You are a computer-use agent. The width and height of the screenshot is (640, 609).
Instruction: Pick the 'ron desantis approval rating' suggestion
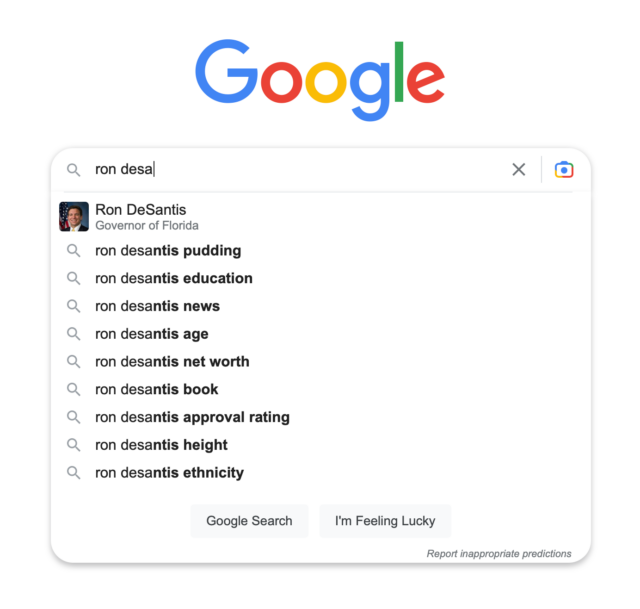(192, 417)
